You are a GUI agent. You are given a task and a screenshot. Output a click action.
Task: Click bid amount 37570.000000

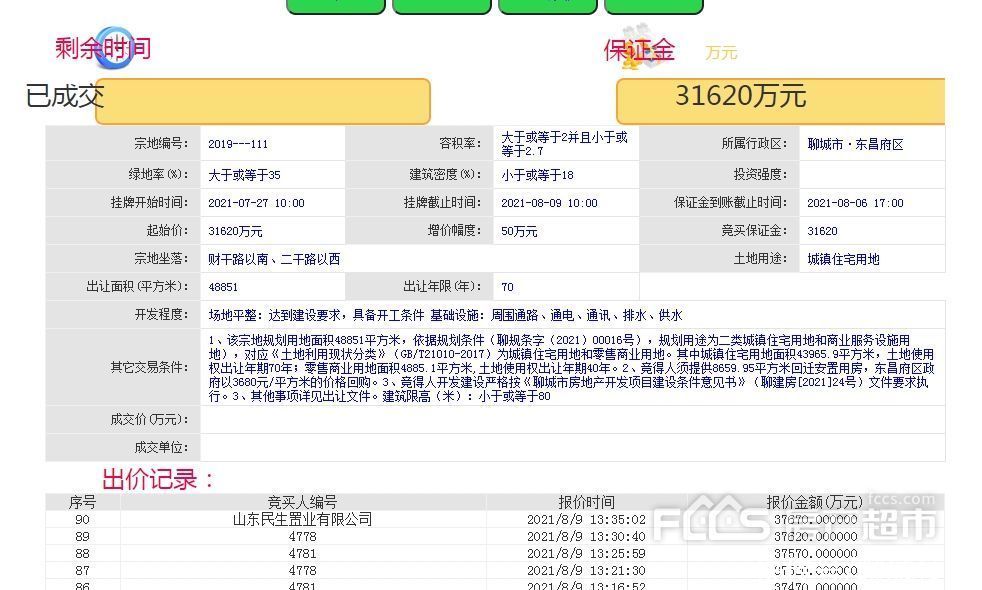(815, 554)
